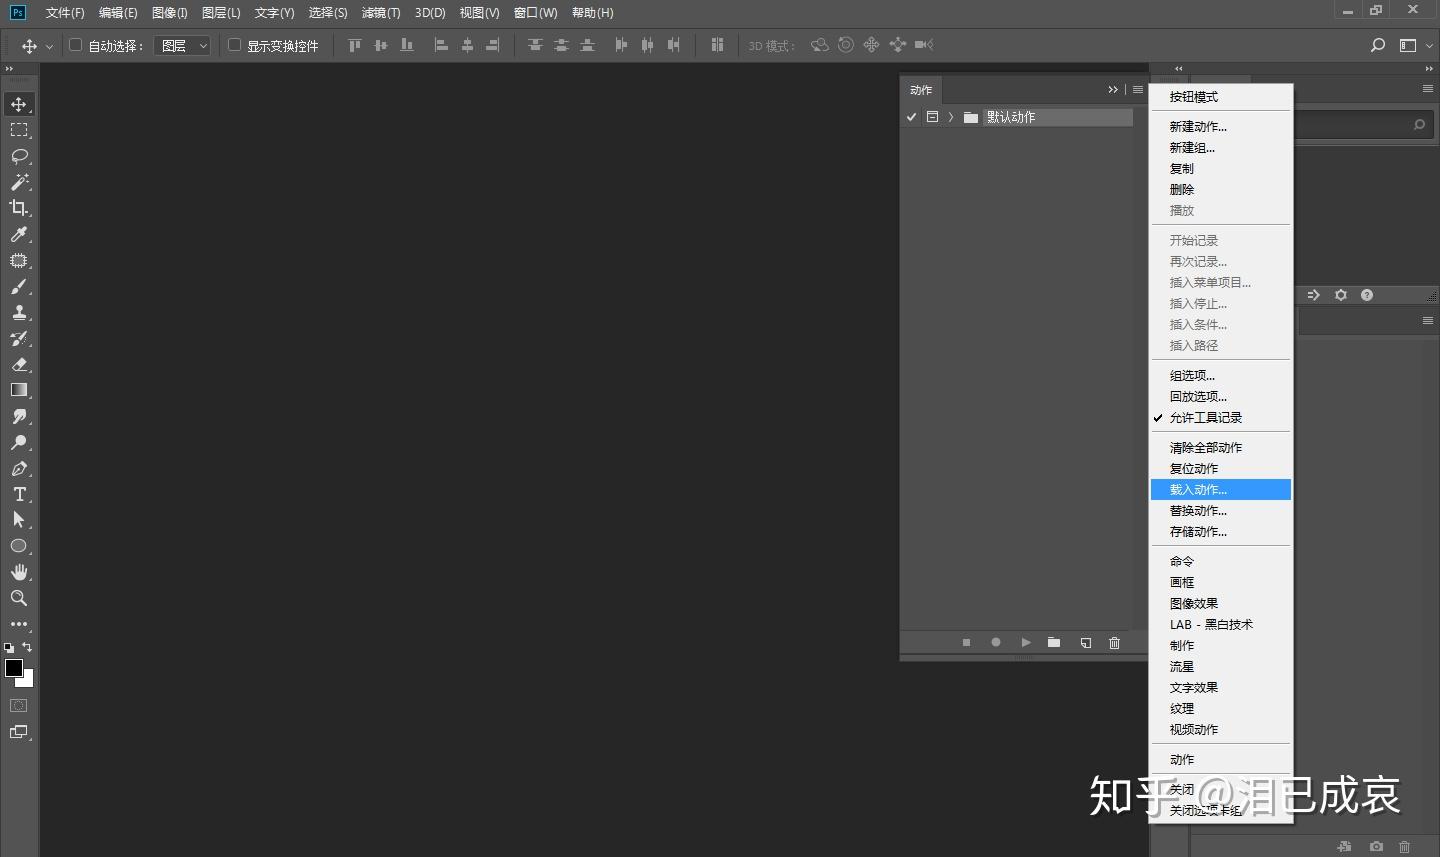This screenshot has width=1440, height=857.
Task: Load the Image Effects action set
Action: click(x=1220, y=604)
